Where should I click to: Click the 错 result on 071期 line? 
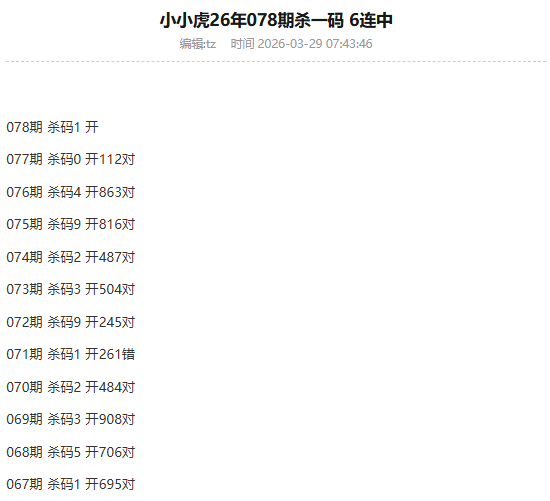coord(128,354)
